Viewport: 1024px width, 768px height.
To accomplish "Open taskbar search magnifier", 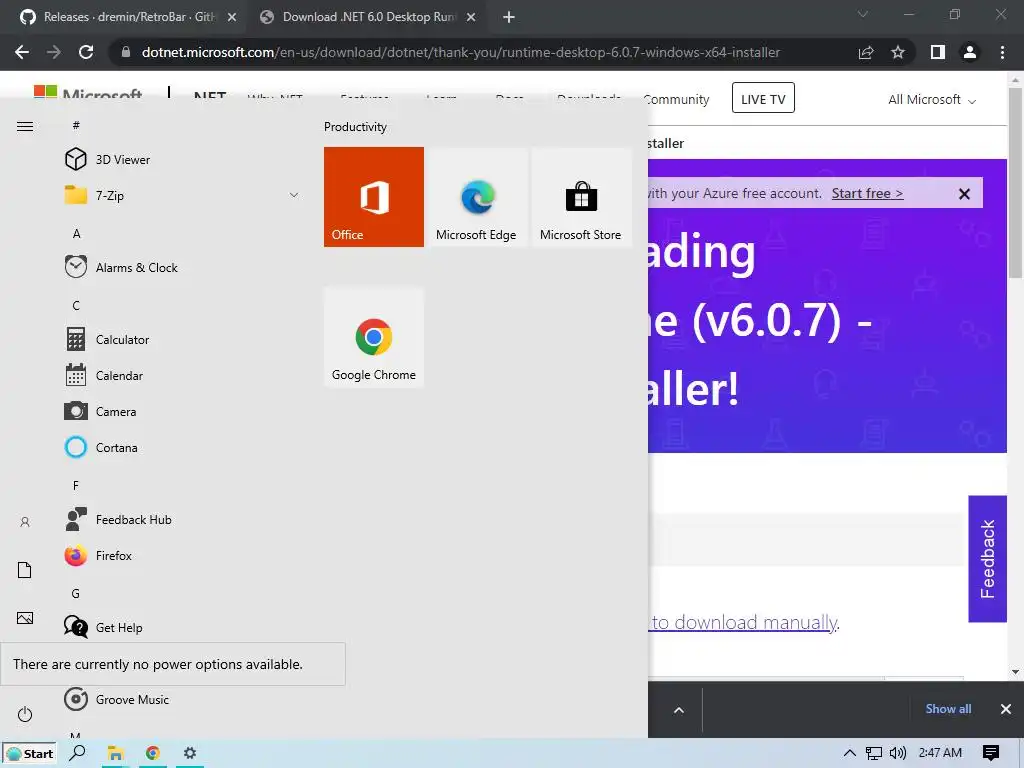I will pos(78,752).
